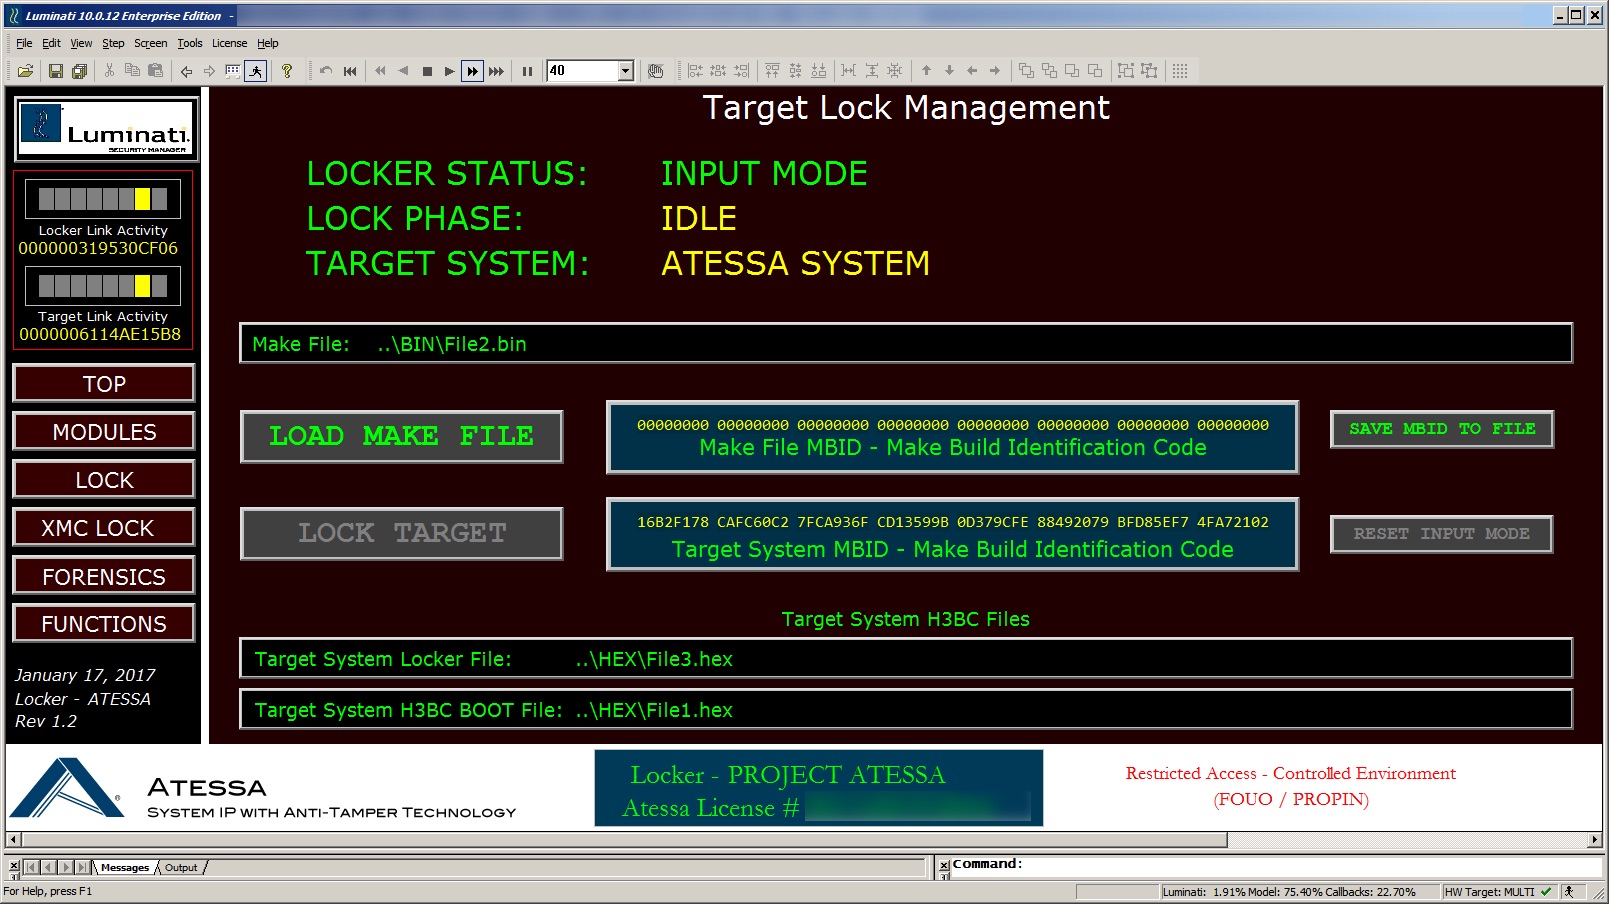Click the align left edges icon
1609x904 pixels.
[695, 71]
